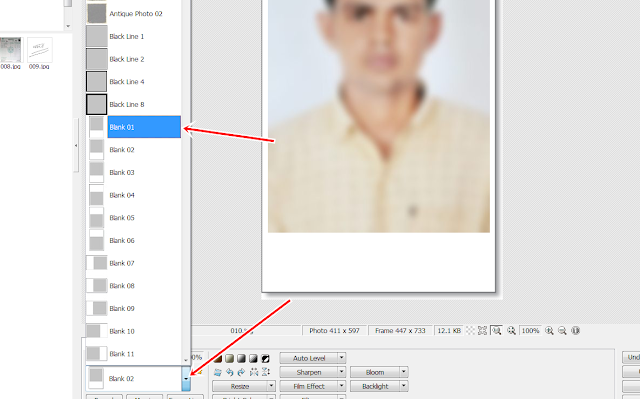Apply the negative invert icon
Screen dimensions: 640x399
[x=265, y=359]
